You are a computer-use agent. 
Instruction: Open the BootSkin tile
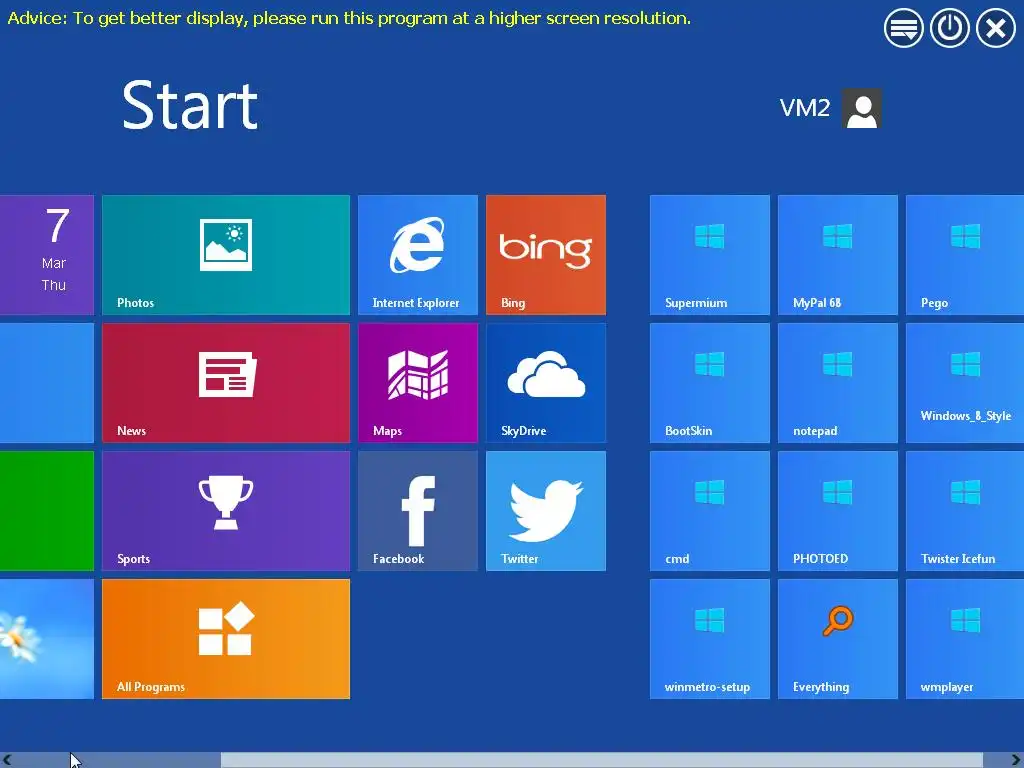click(710, 383)
